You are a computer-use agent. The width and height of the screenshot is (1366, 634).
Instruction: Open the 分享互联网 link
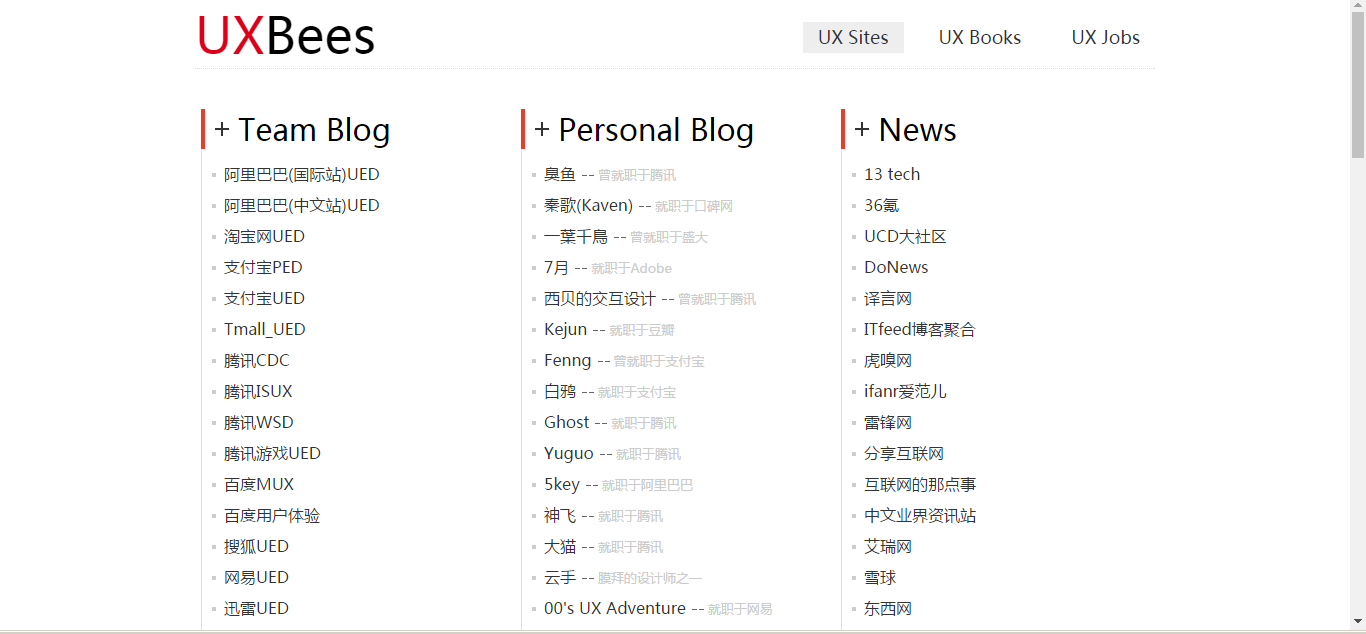point(904,453)
